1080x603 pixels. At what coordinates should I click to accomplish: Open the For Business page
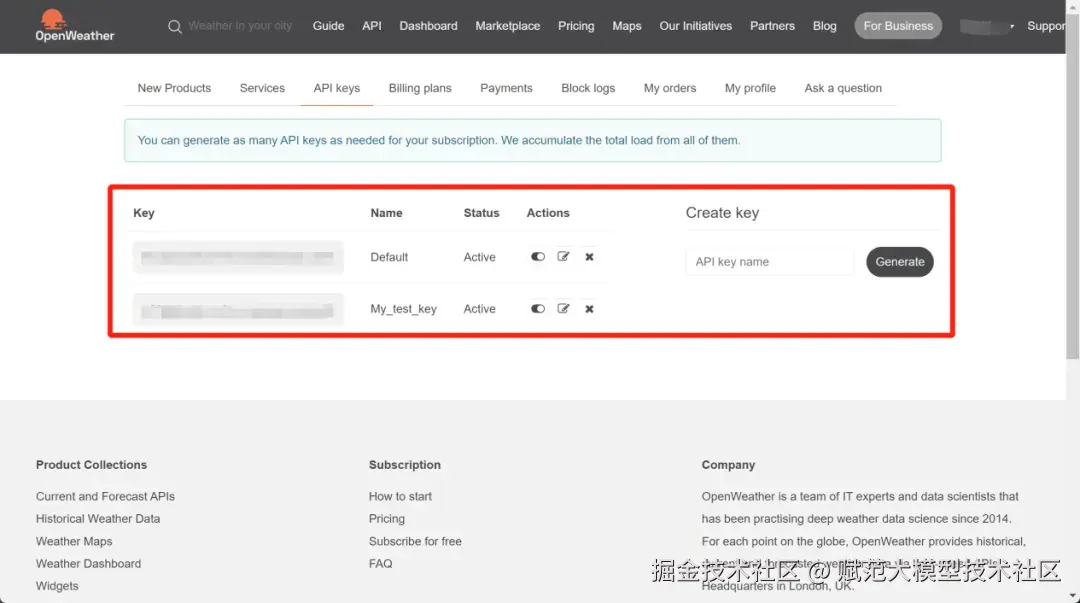tap(898, 26)
